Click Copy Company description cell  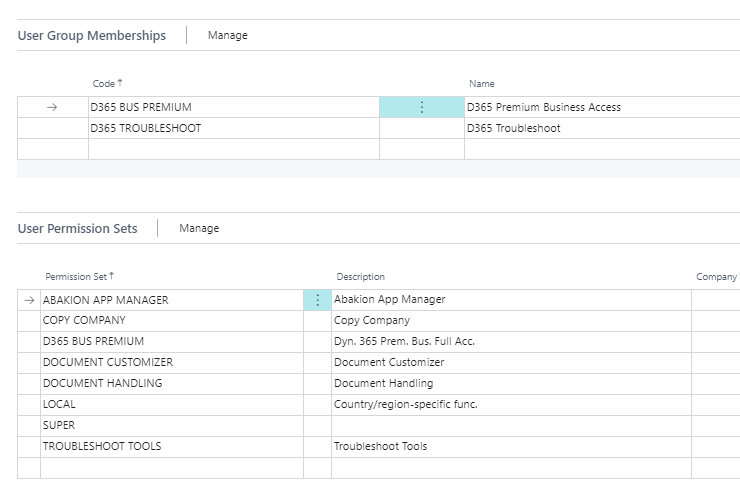[511, 320]
